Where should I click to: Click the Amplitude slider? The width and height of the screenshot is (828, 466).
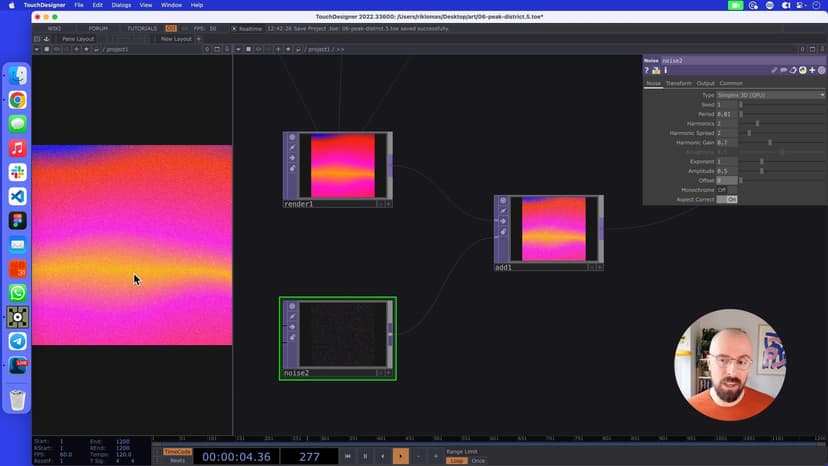point(762,171)
